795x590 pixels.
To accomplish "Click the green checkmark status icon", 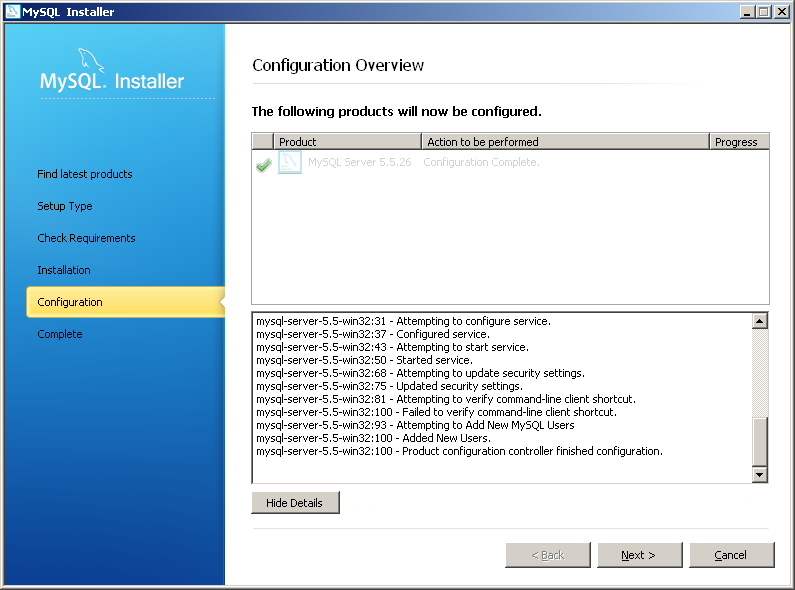I will click(x=264, y=165).
